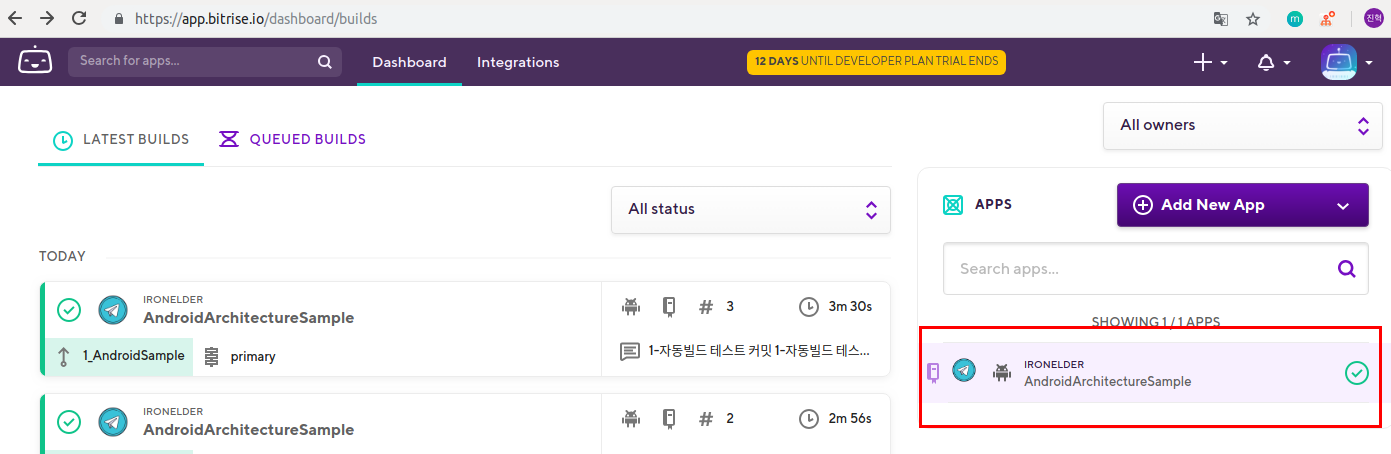Click the Android icon in build #2 row
The height and width of the screenshot is (454, 1391).
click(630, 418)
